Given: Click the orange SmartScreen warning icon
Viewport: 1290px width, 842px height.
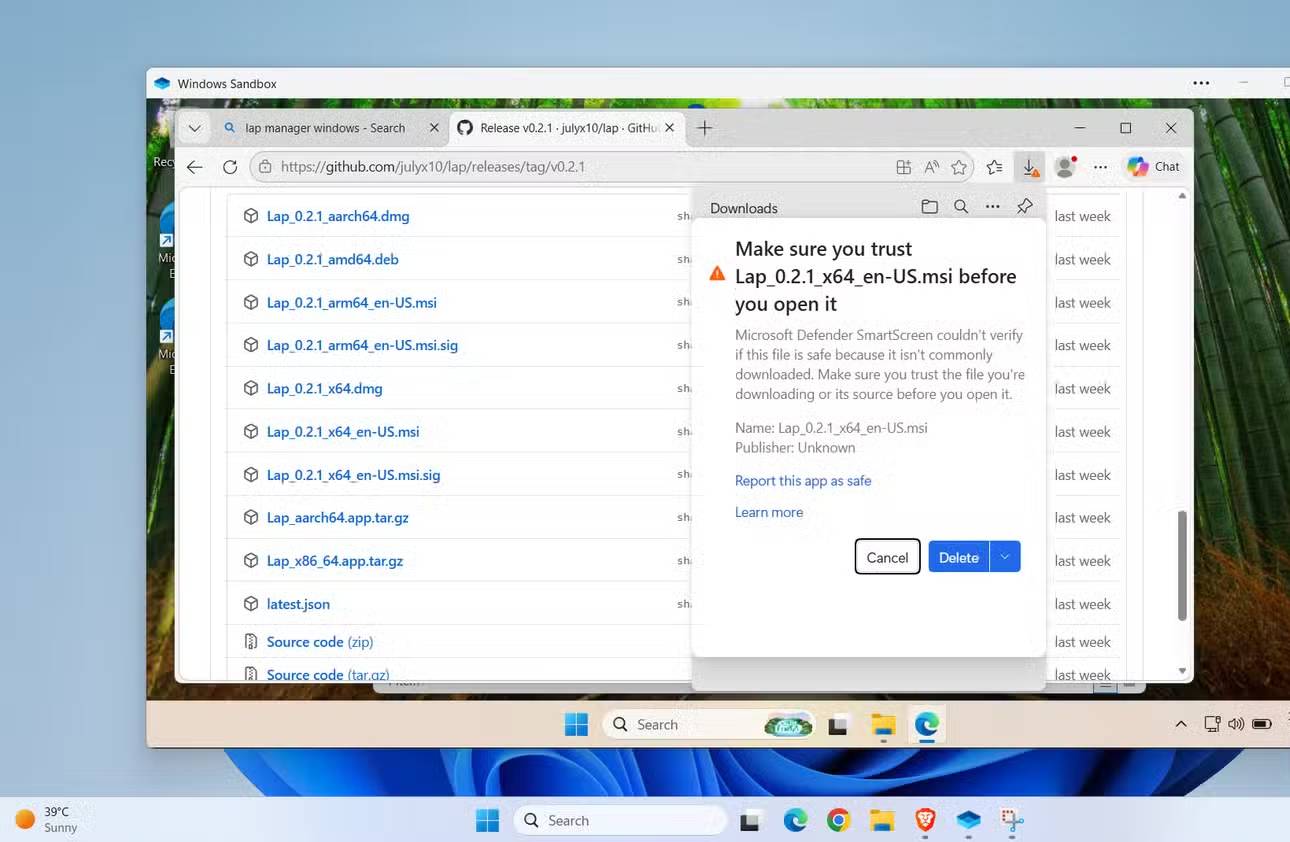Looking at the screenshot, I should click(717, 274).
